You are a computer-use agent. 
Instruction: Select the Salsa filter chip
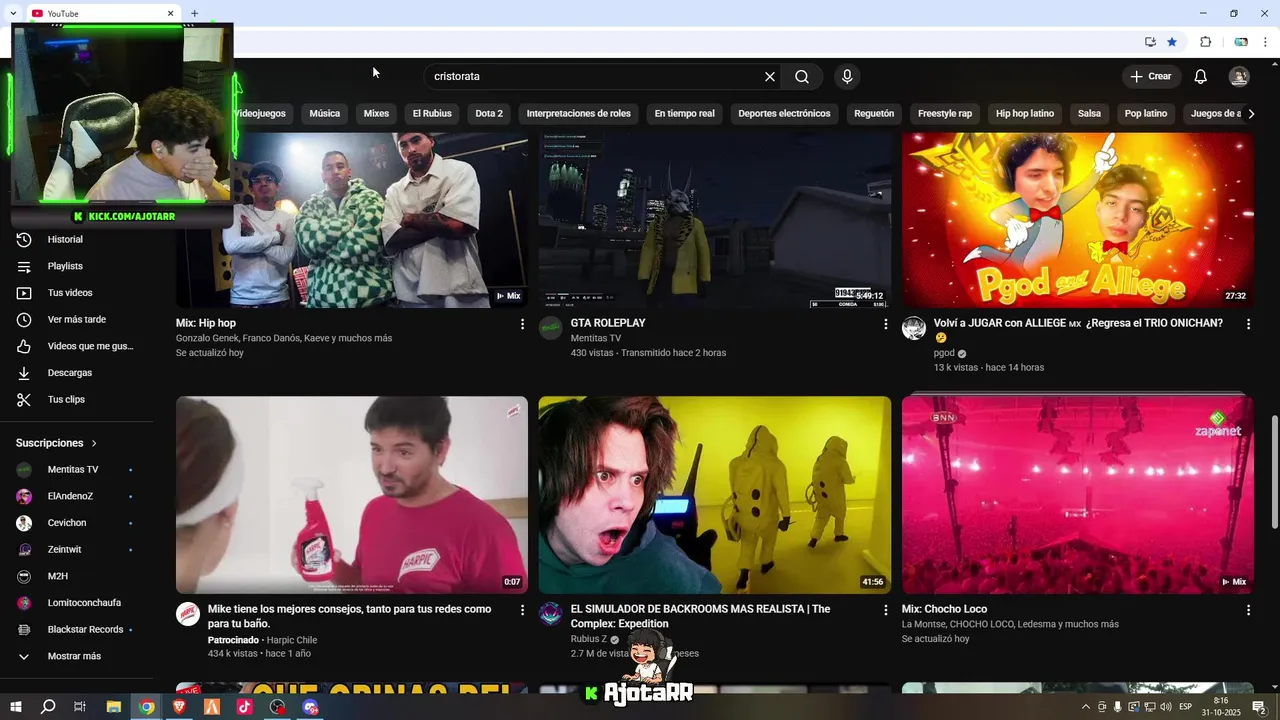pyautogui.click(x=1089, y=114)
